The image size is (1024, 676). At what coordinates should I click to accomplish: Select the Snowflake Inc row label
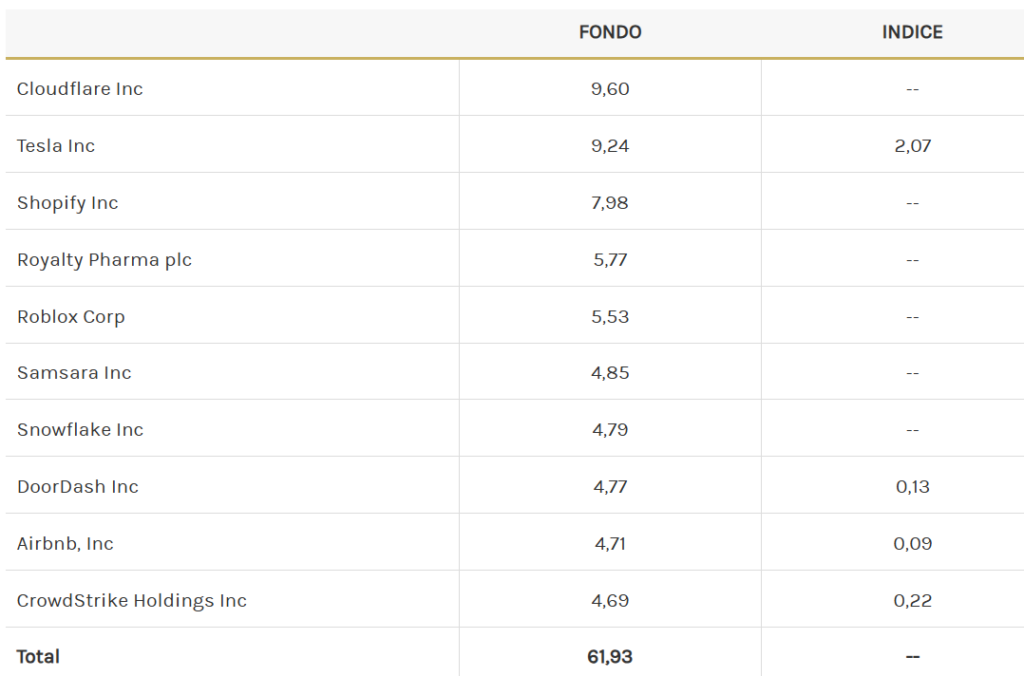point(80,430)
